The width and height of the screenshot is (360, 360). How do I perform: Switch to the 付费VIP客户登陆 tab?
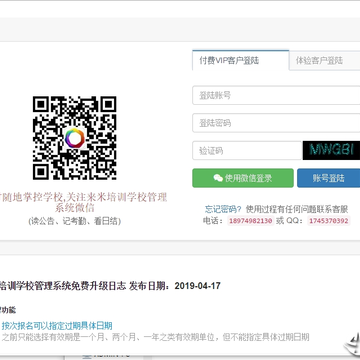[240, 60]
